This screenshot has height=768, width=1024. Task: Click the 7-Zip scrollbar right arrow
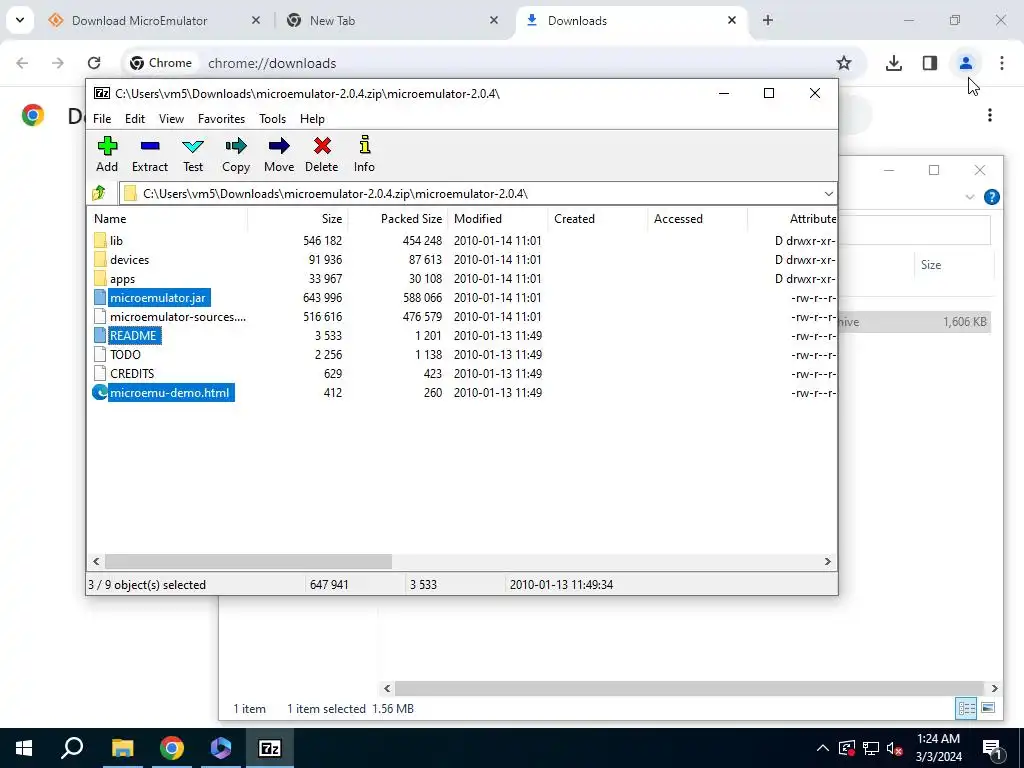click(827, 562)
